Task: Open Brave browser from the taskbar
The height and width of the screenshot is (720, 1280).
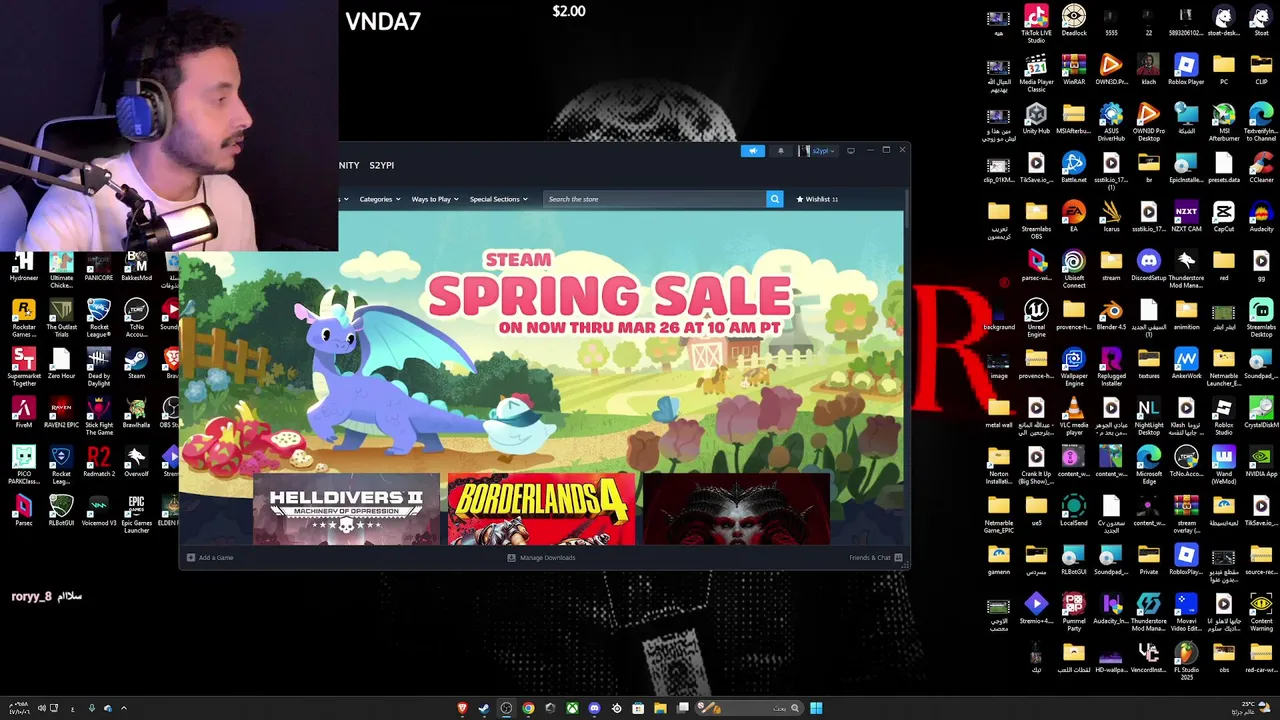Action: pos(462,708)
